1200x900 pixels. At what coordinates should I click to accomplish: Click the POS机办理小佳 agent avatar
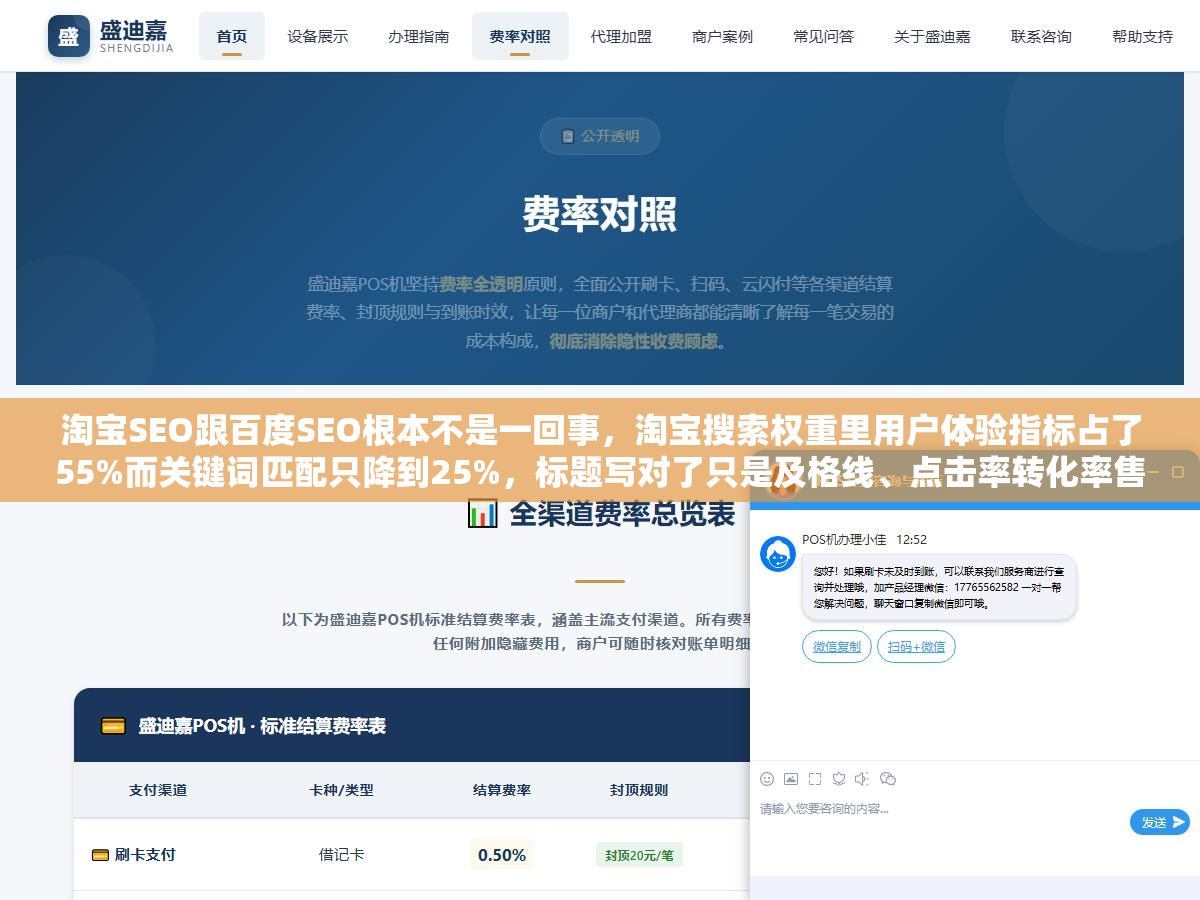778,554
